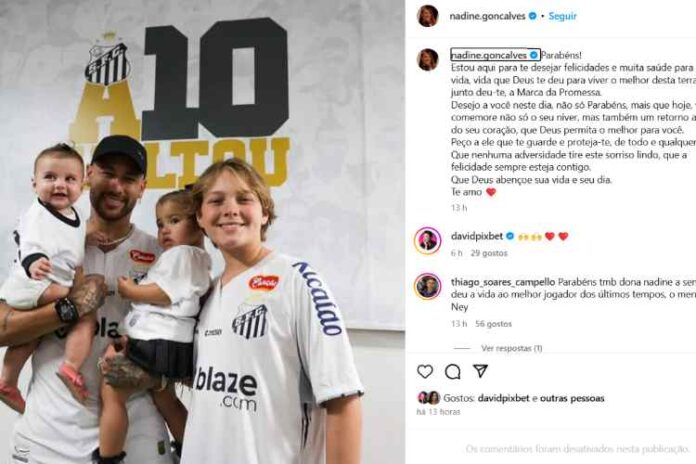The height and width of the screenshot is (464, 696).
Task: Click davidpixbet in the Gostos line
Action: point(503,398)
